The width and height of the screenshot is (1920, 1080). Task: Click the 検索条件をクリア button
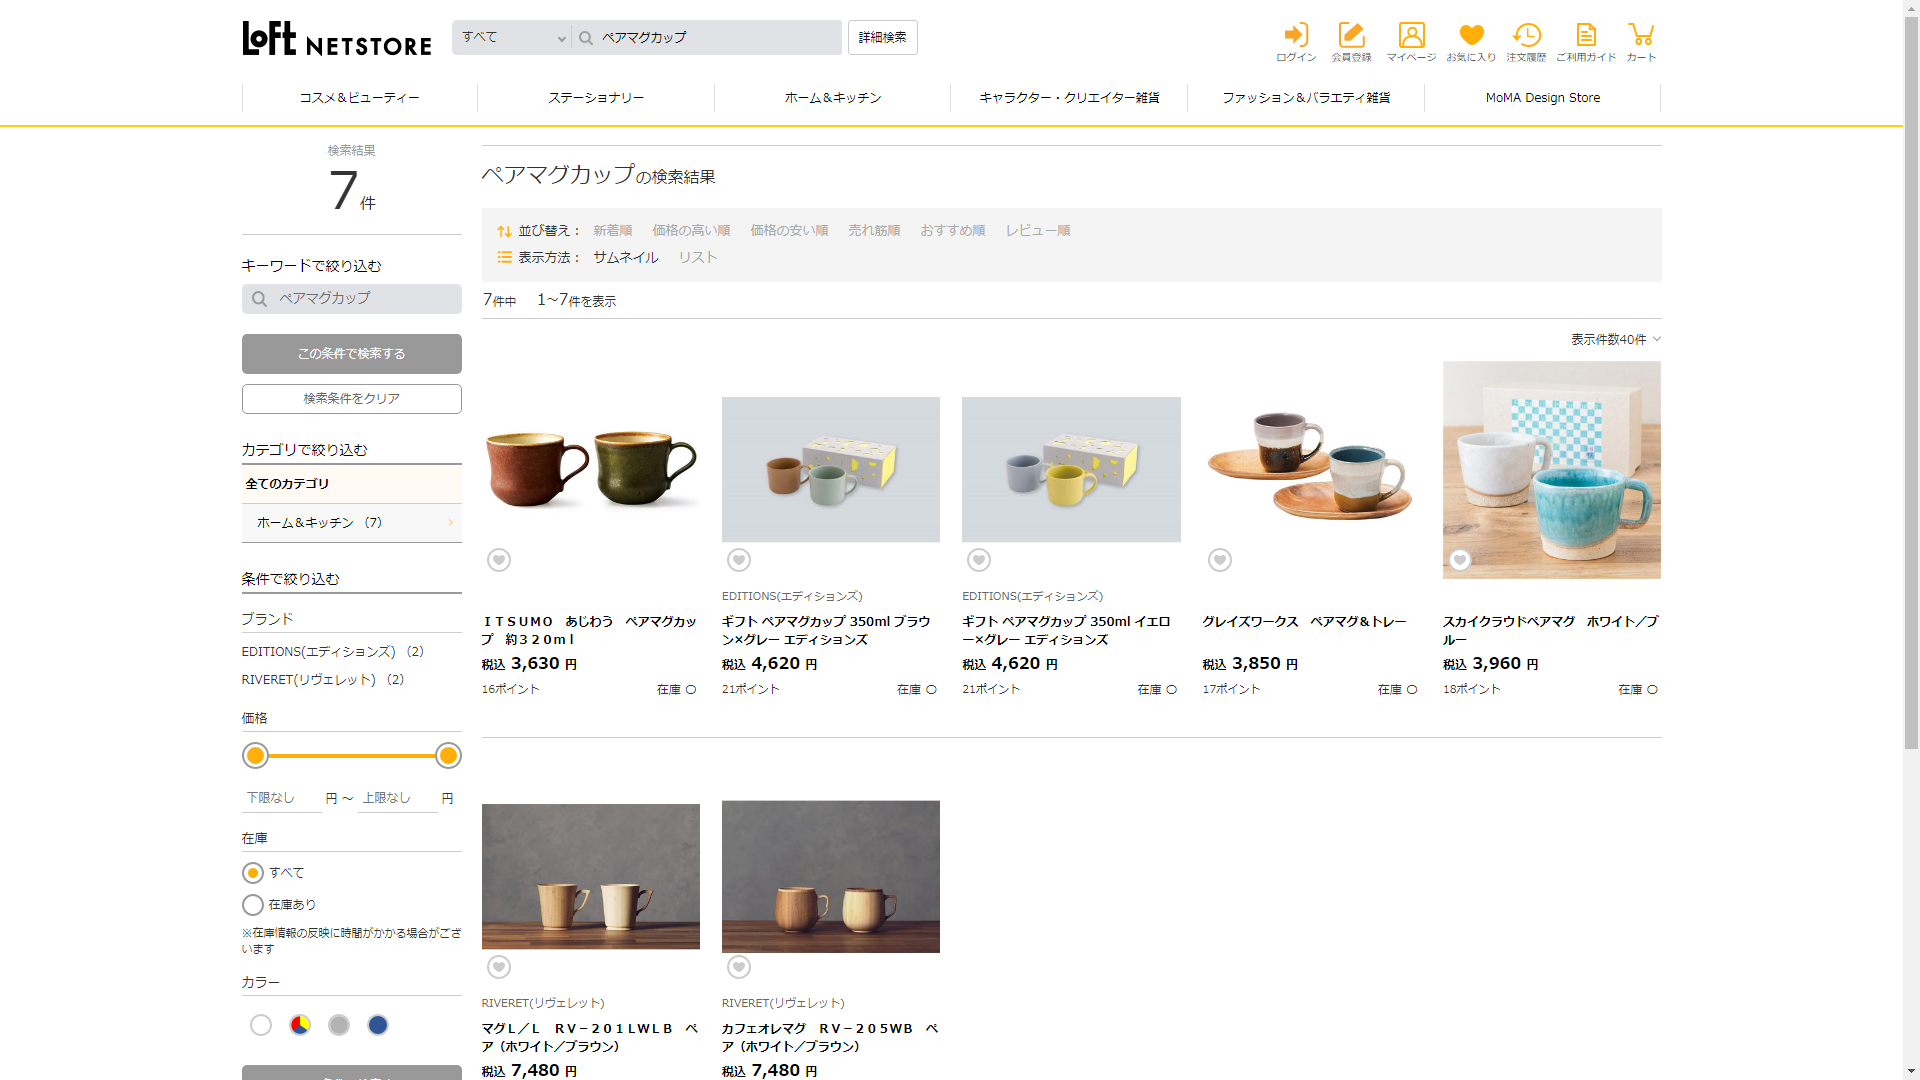(351, 399)
